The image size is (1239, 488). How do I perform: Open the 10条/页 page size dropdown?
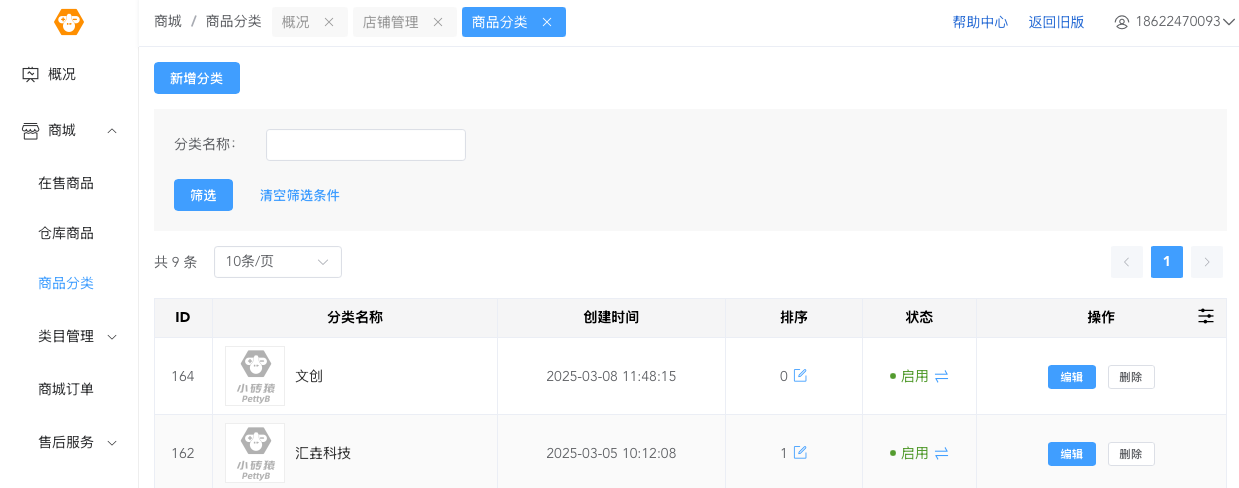277,262
